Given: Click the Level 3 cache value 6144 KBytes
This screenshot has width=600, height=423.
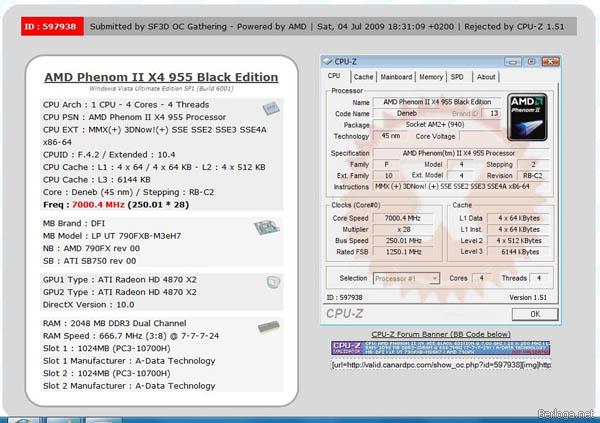Looking at the screenshot, I should pos(520,252).
